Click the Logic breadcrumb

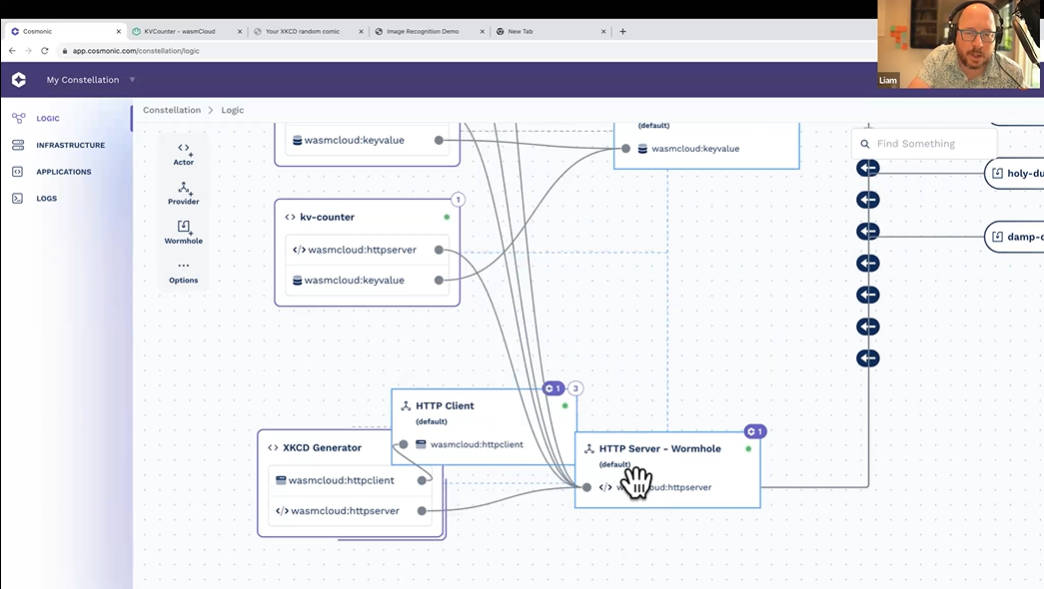pos(232,110)
